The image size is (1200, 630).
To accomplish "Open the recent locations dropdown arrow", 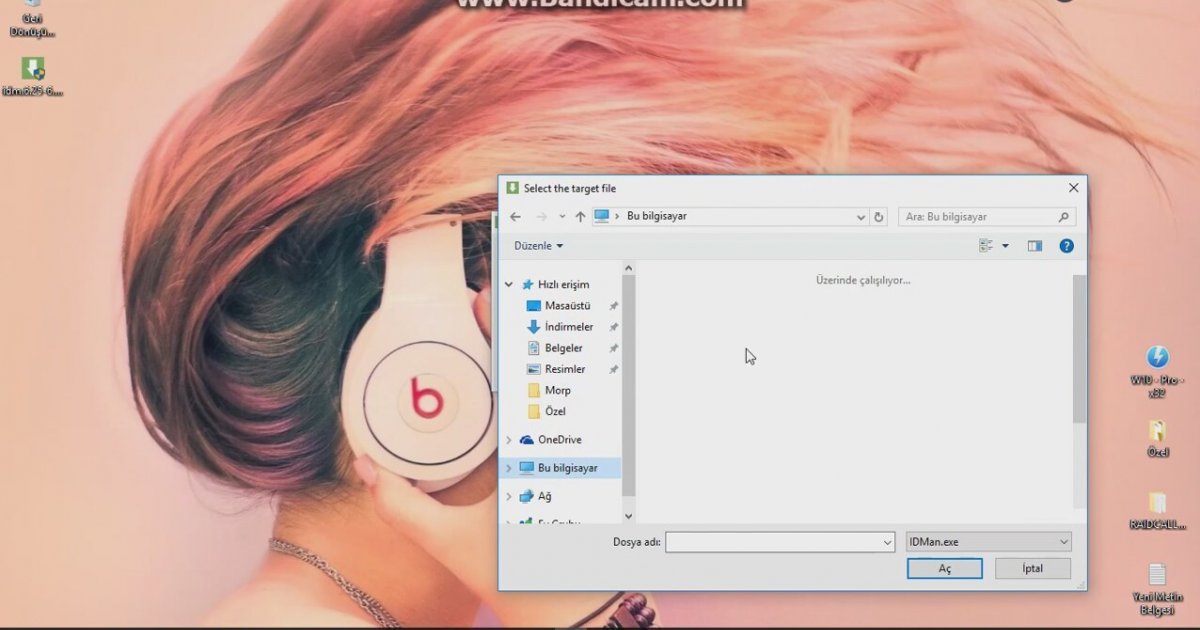I will click(x=562, y=217).
